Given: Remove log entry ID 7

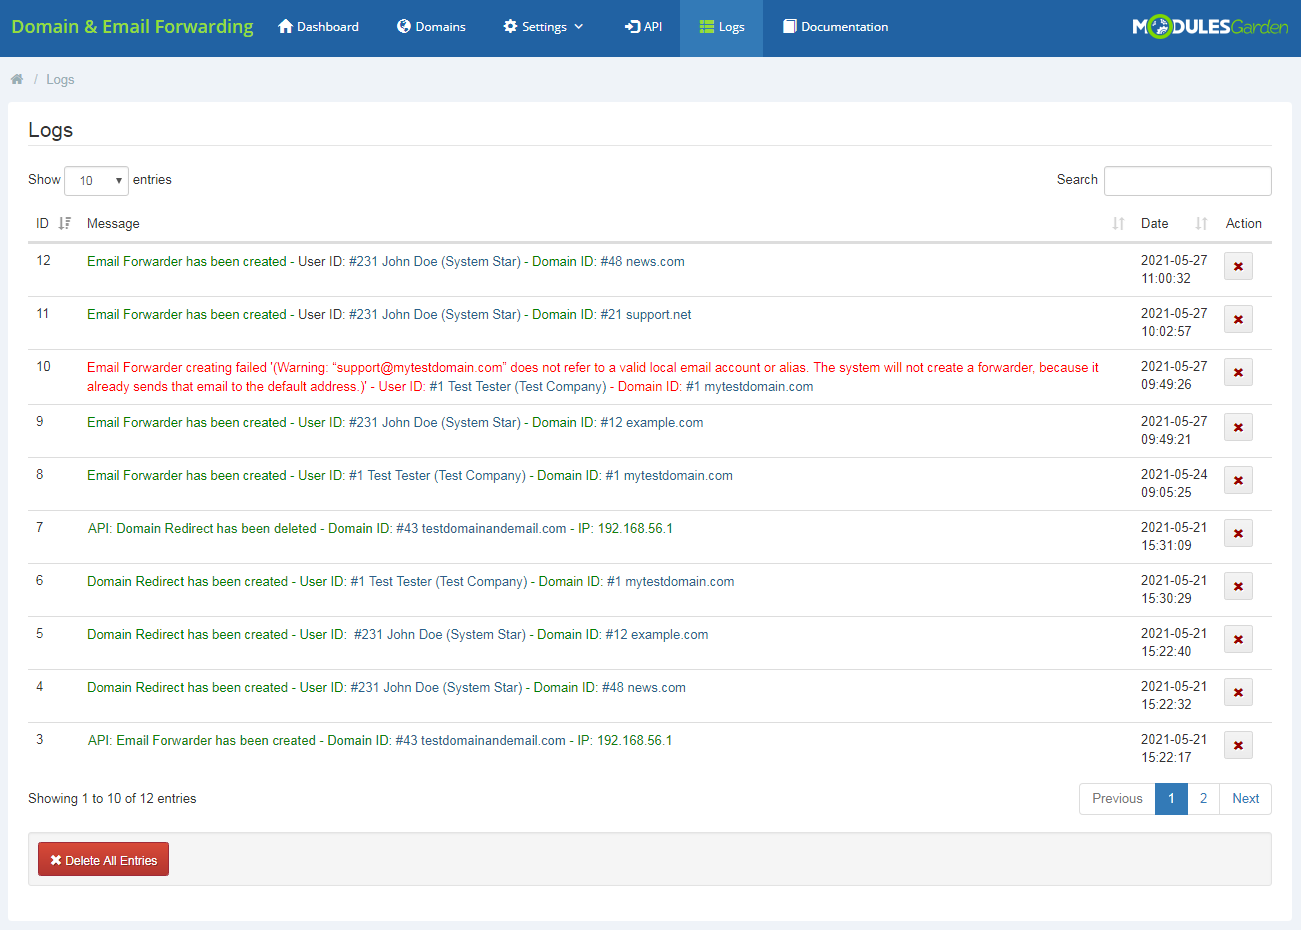Looking at the screenshot, I should (x=1238, y=534).
